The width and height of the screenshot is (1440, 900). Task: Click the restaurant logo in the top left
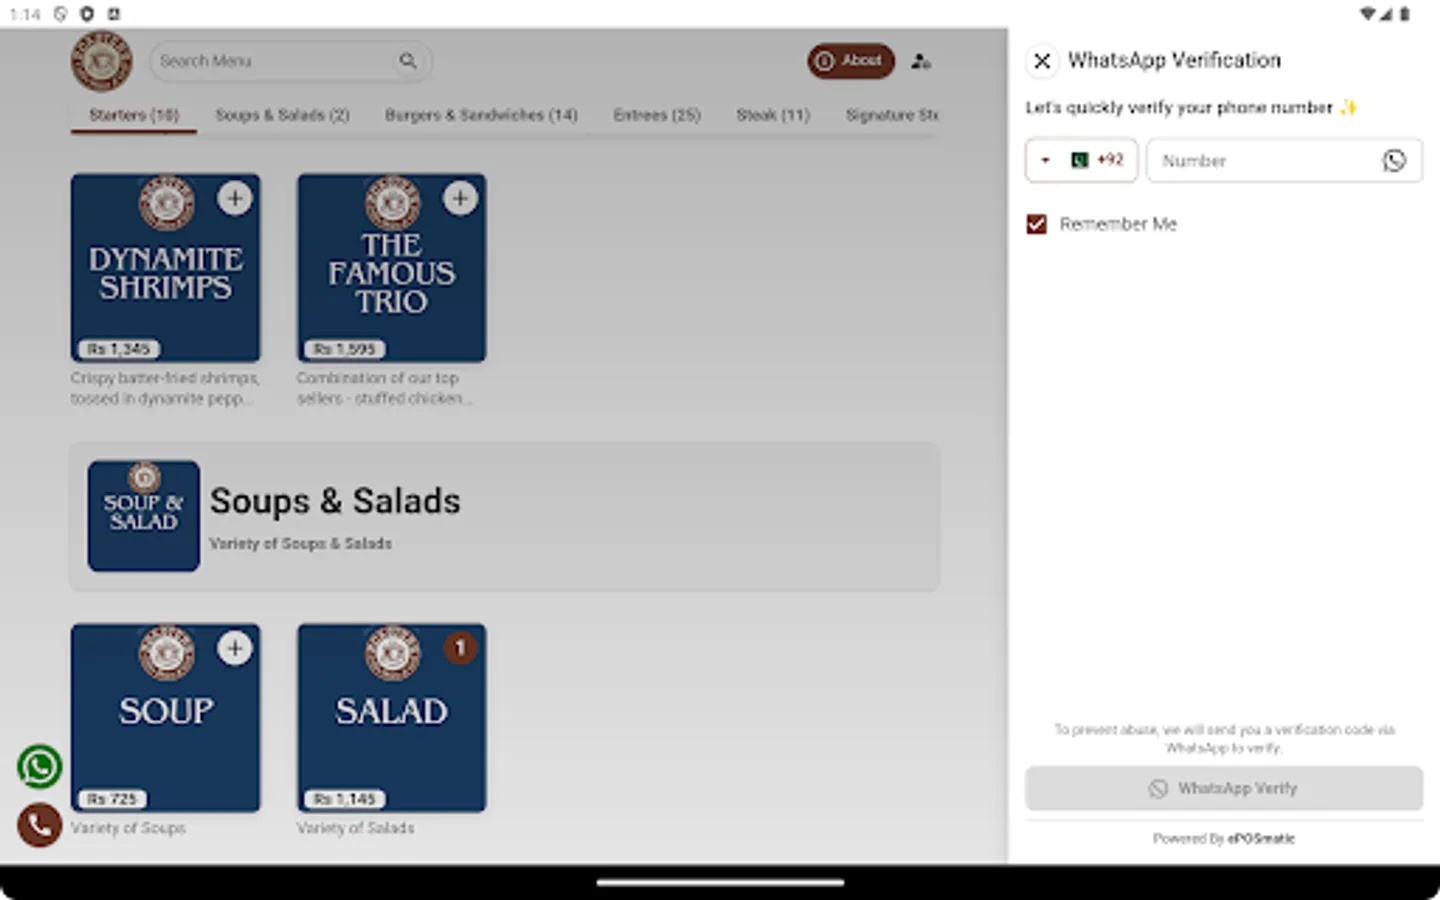[x=101, y=61]
